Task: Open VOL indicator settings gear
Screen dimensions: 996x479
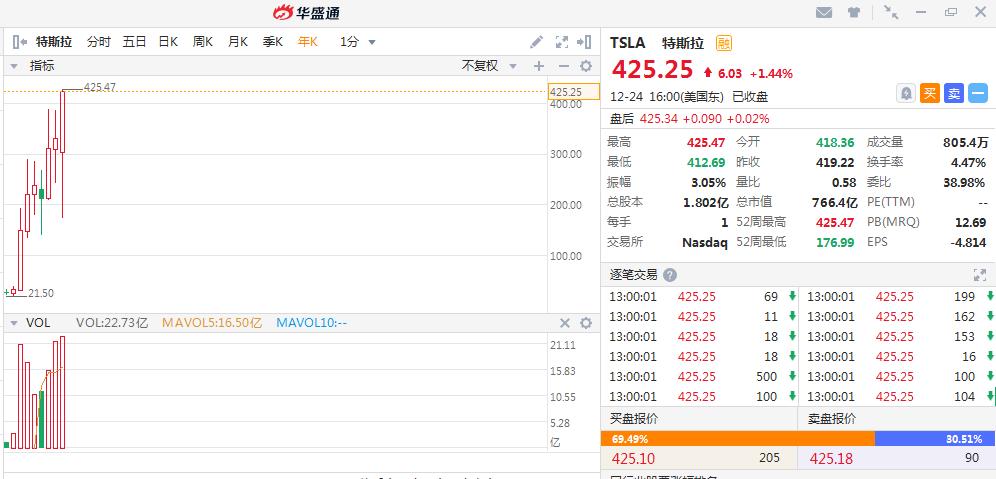Action: 586,323
